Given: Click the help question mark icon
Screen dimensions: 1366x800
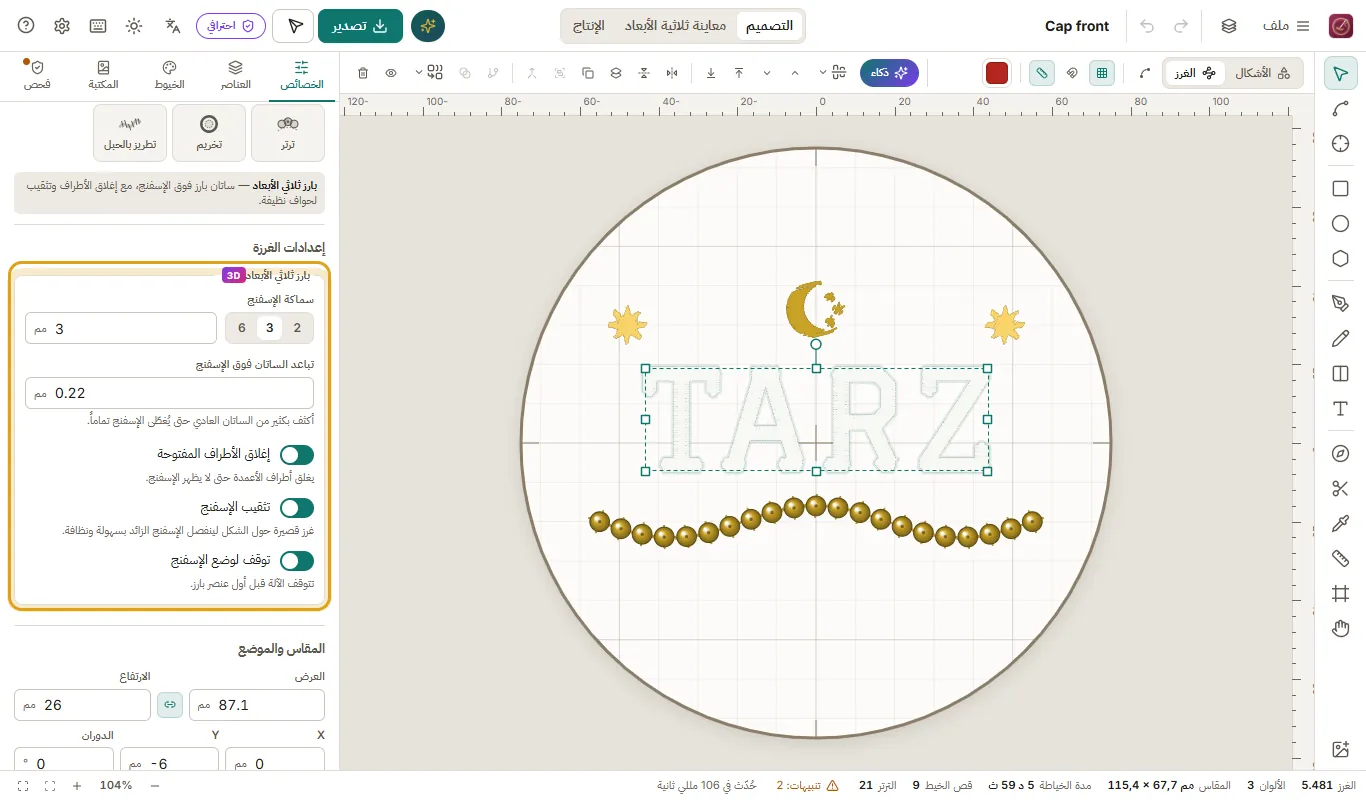Looking at the screenshot, I should 26,26.
